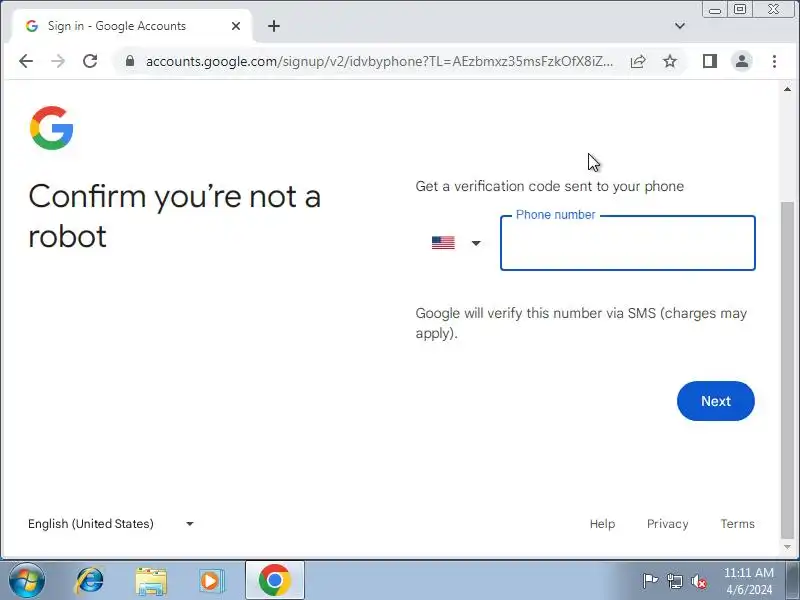
Task: Maximize the Chrome window
Action: 740,9
